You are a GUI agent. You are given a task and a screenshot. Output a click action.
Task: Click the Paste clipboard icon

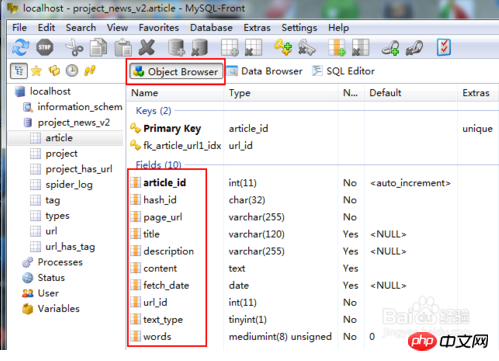[123, 47]
